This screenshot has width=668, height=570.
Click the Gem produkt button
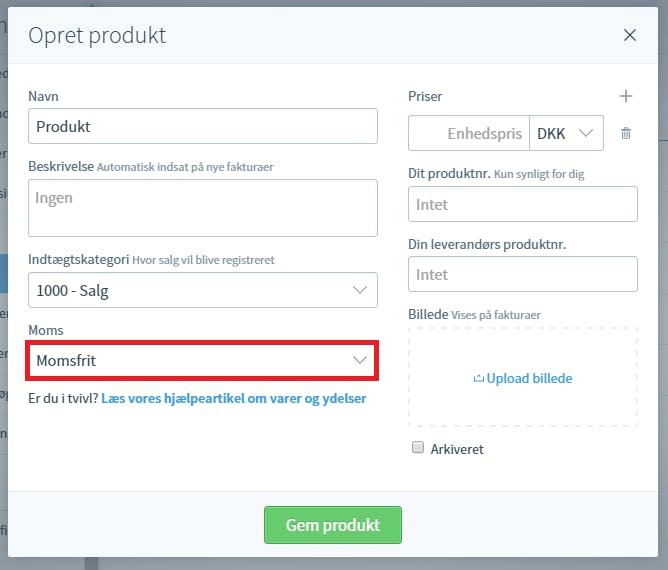click(333, 525)
